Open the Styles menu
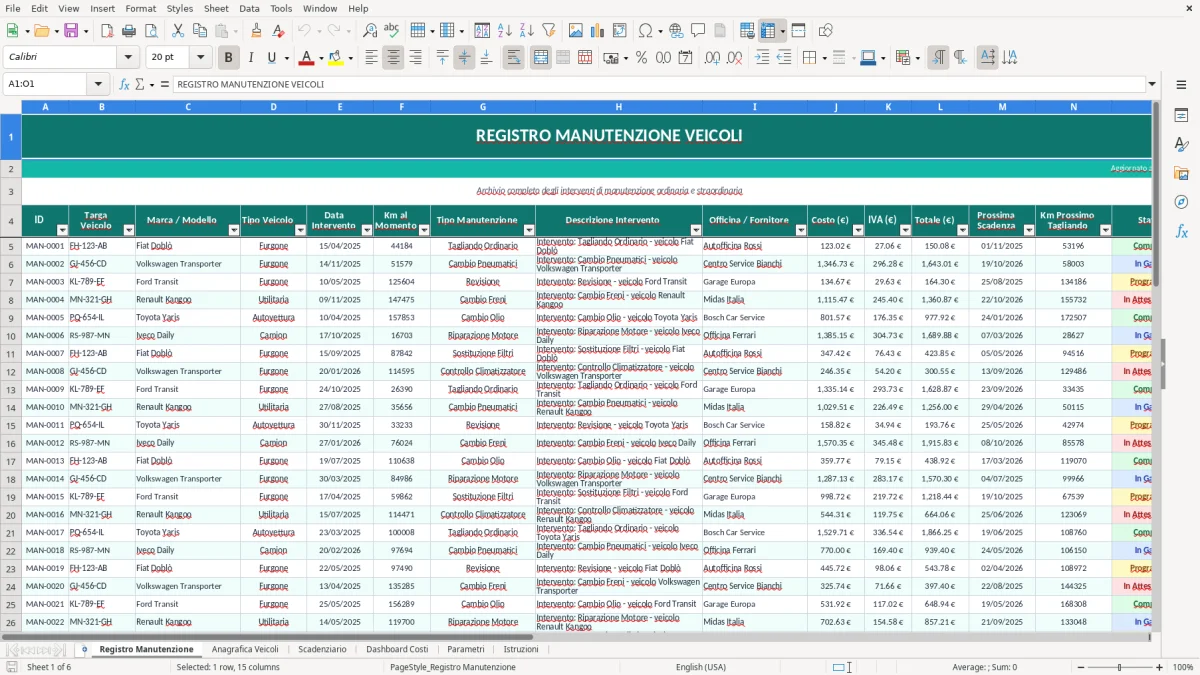This screenshot has width=1200, height=675. [180, 8]
